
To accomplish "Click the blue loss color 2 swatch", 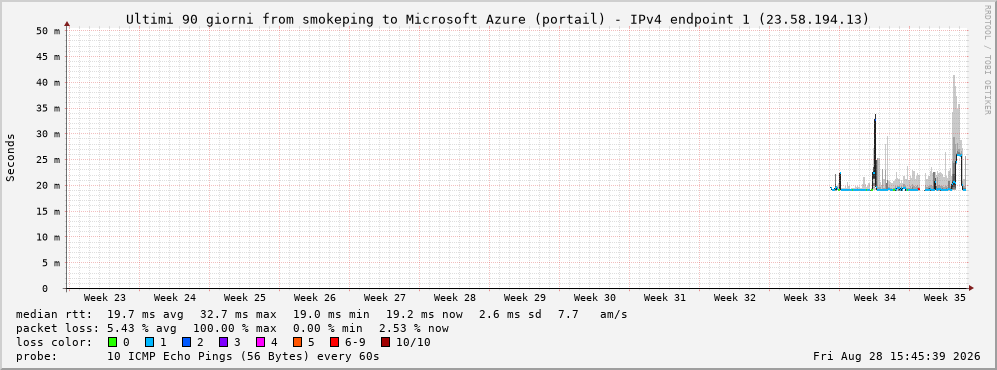I will [x=186, y=342].
